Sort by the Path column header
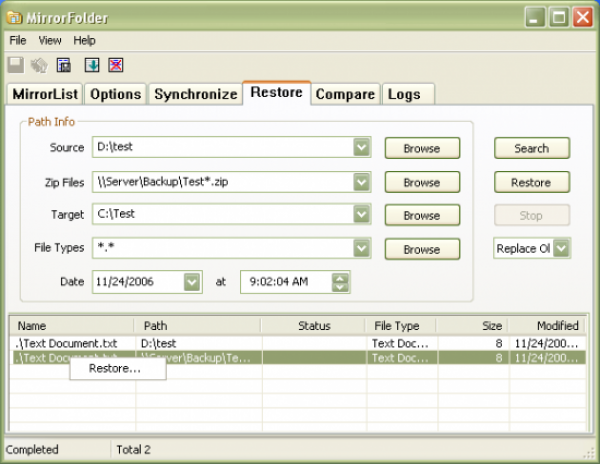The height and width of the screenshot is (464, 600). click(x=197, y=326)
